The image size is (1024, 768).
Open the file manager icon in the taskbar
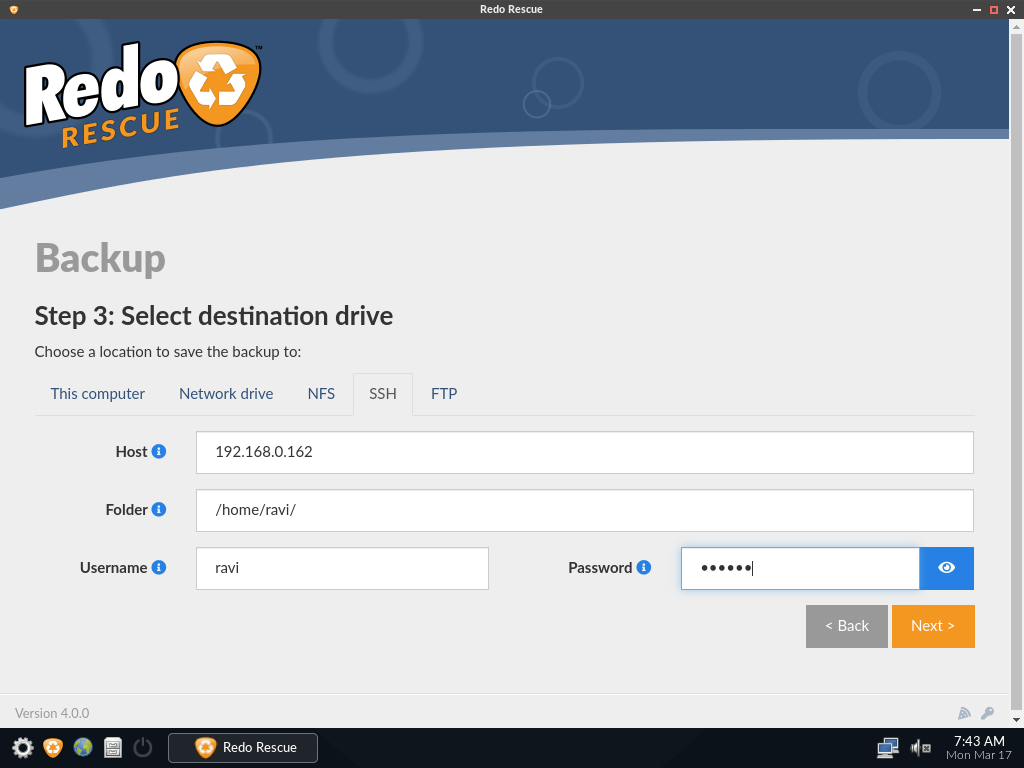pos(112,747)
